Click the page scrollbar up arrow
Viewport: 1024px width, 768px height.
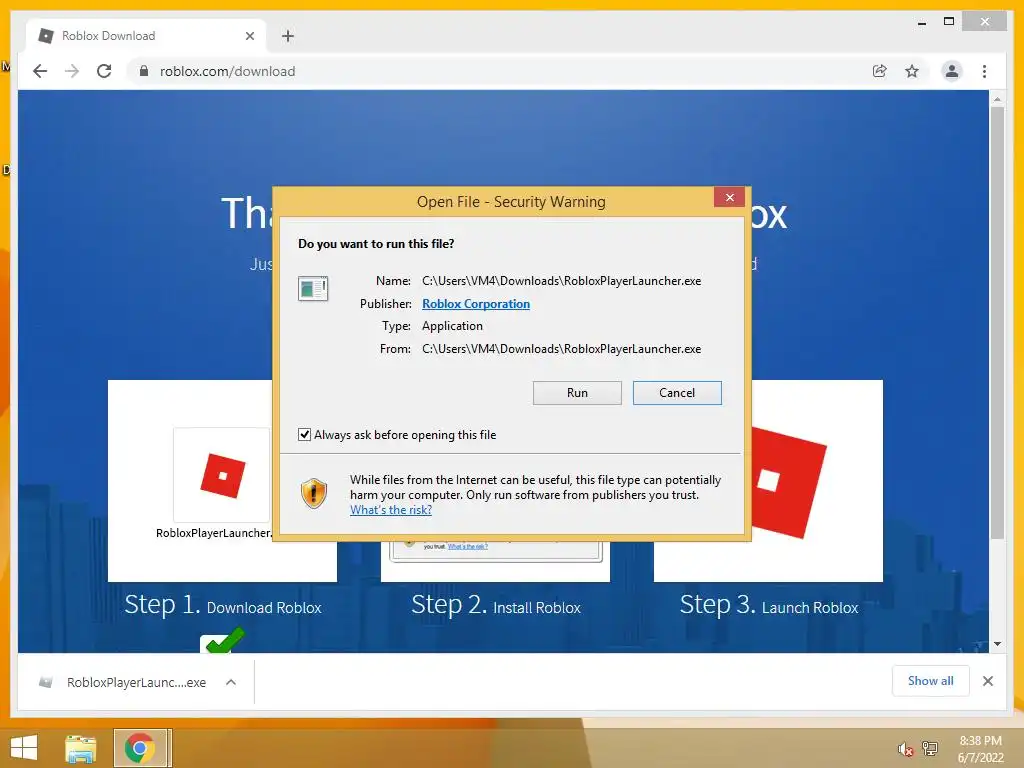[x=997, y=99]
